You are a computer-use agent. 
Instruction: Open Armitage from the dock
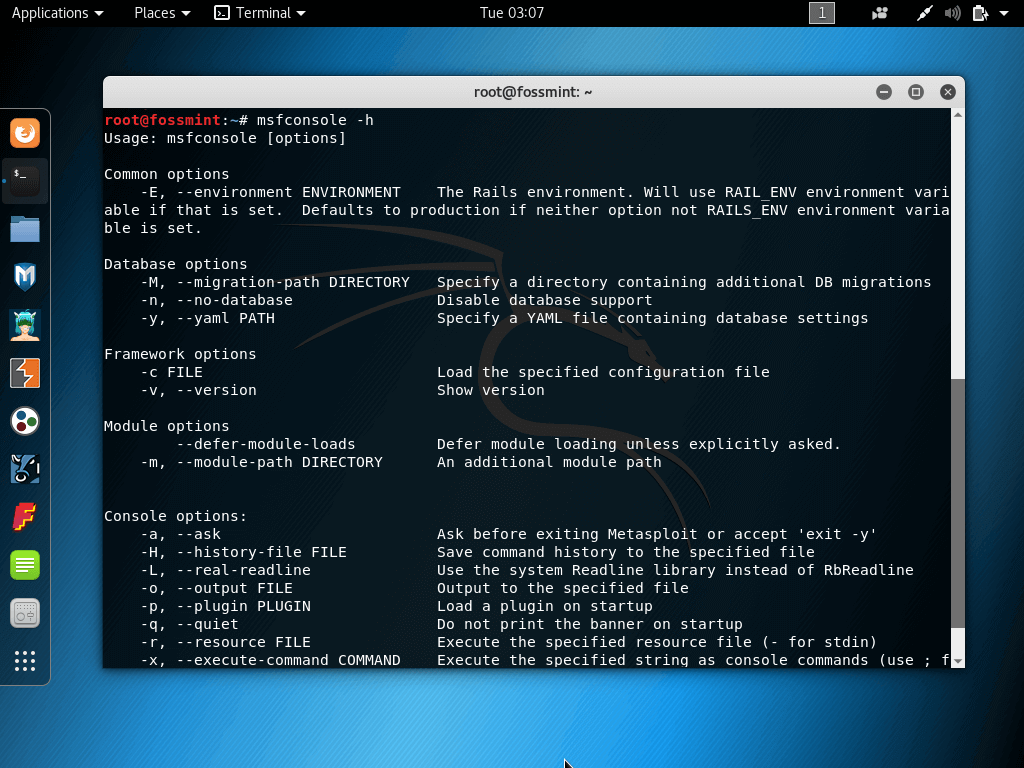click(25, 325)
